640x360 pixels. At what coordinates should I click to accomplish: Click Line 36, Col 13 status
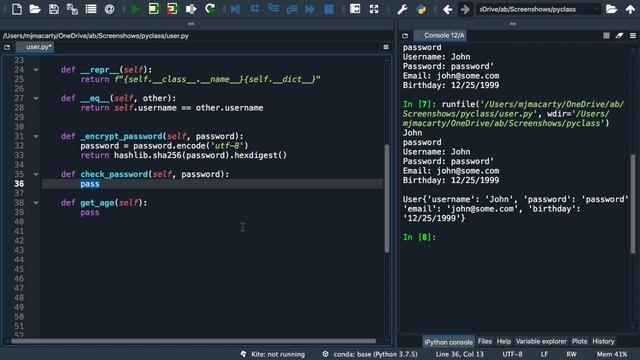click(460, 354)
